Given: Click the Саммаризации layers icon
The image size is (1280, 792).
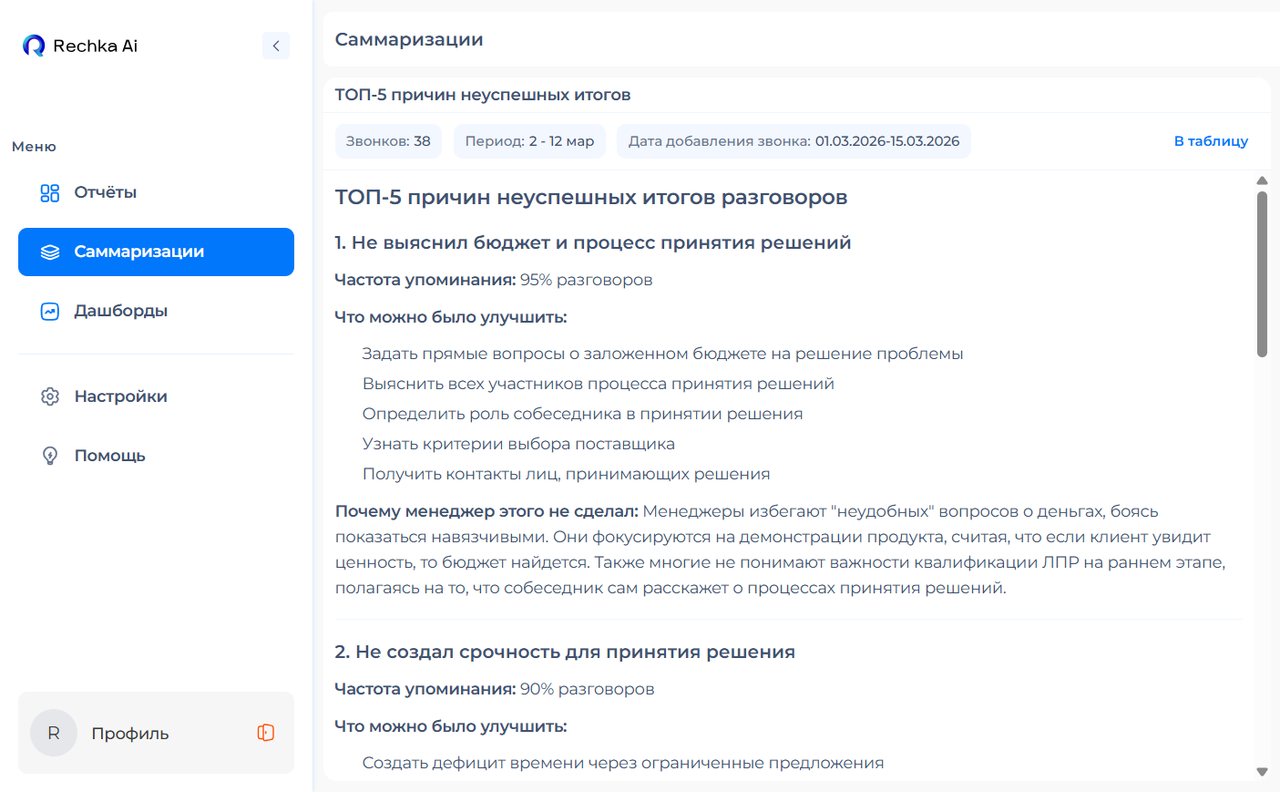Looking at the screenshot, I should (x=50, y=252).
